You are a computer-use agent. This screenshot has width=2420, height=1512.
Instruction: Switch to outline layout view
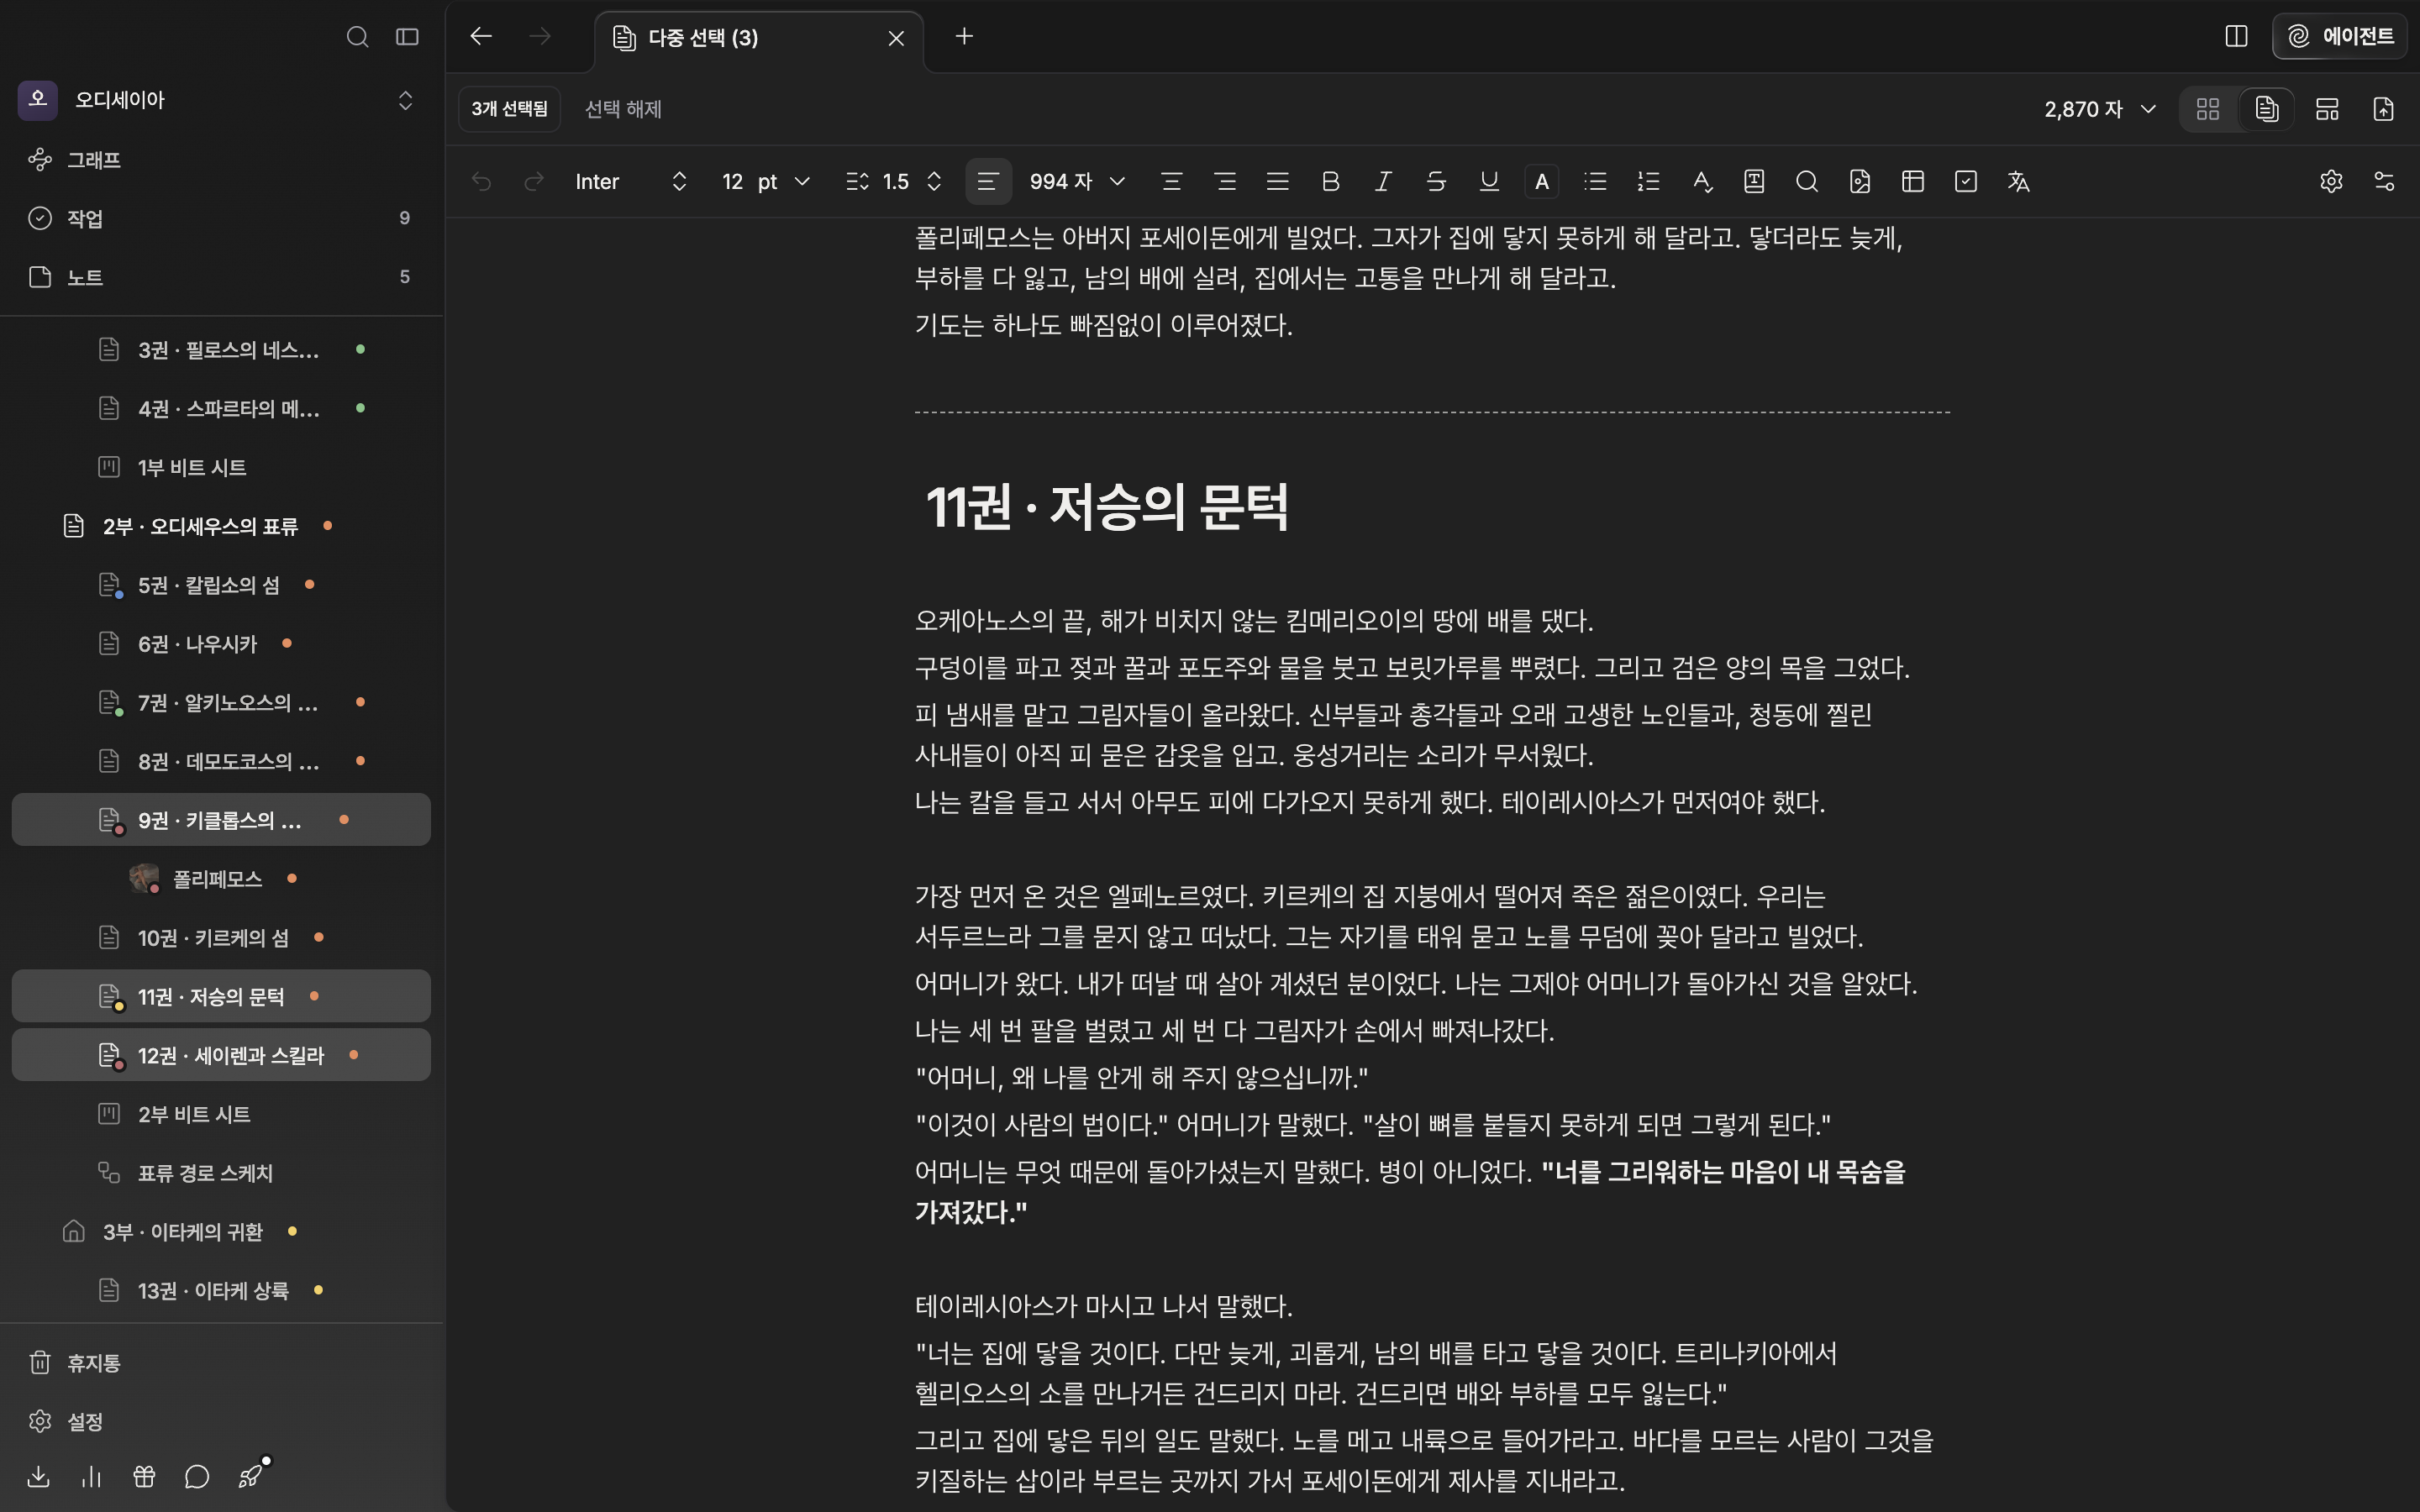(2327, 109)
